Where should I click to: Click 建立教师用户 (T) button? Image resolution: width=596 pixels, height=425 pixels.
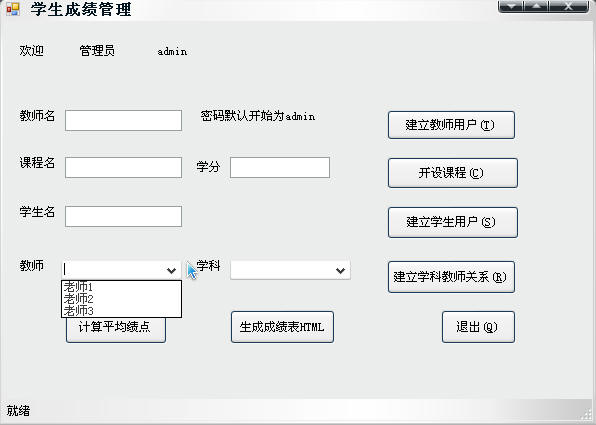451,125
